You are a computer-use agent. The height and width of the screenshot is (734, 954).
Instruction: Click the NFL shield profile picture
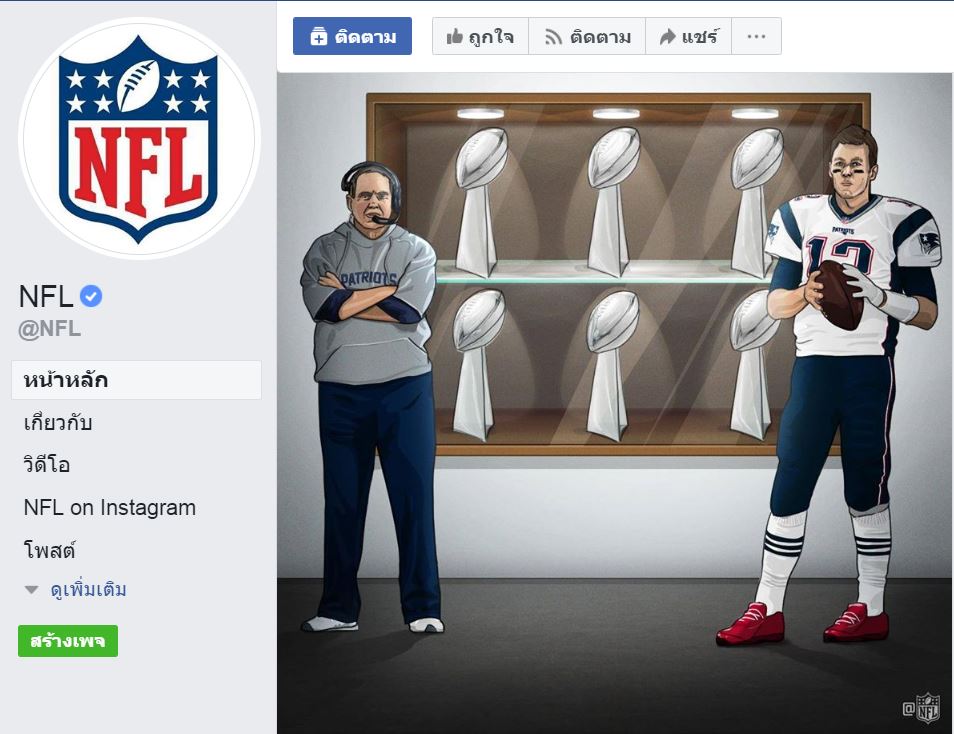[139, 138]
